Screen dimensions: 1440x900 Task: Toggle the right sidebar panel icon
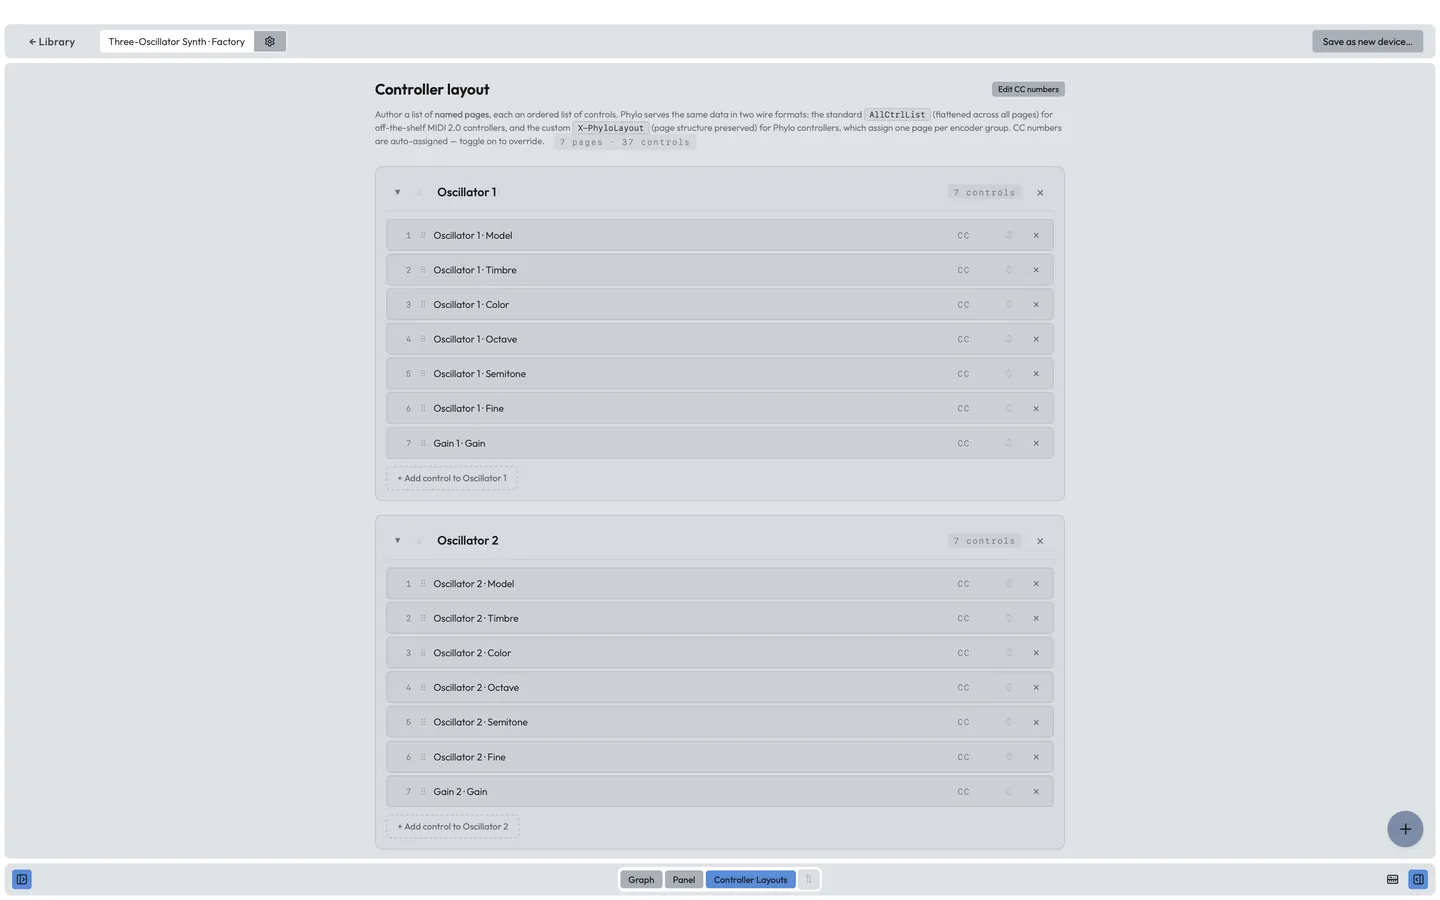click(1418, 879)
